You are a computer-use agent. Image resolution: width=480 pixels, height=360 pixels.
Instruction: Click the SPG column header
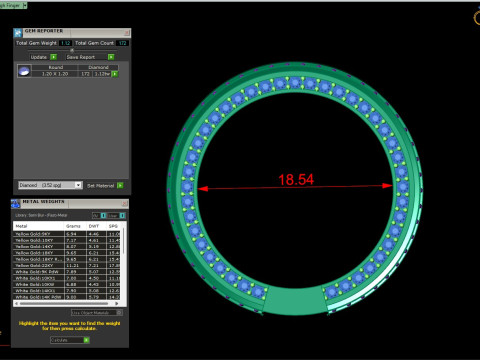113,226
